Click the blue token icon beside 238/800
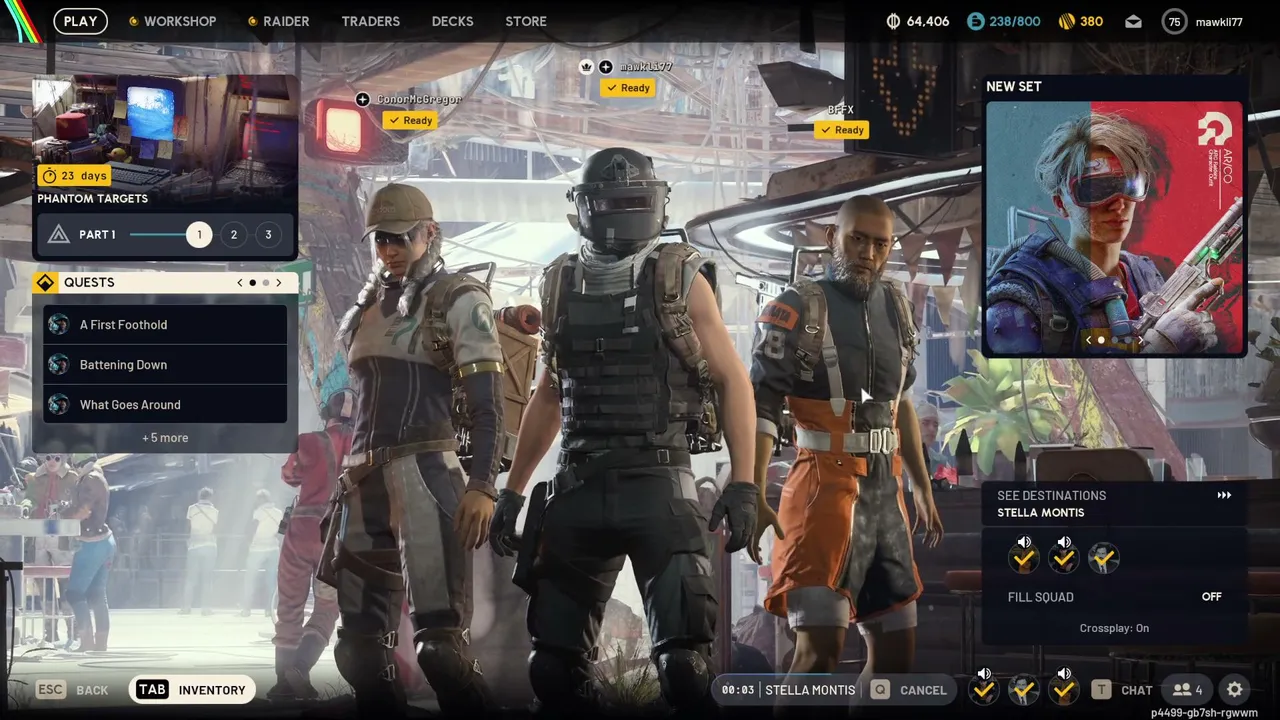 [975, 21]
